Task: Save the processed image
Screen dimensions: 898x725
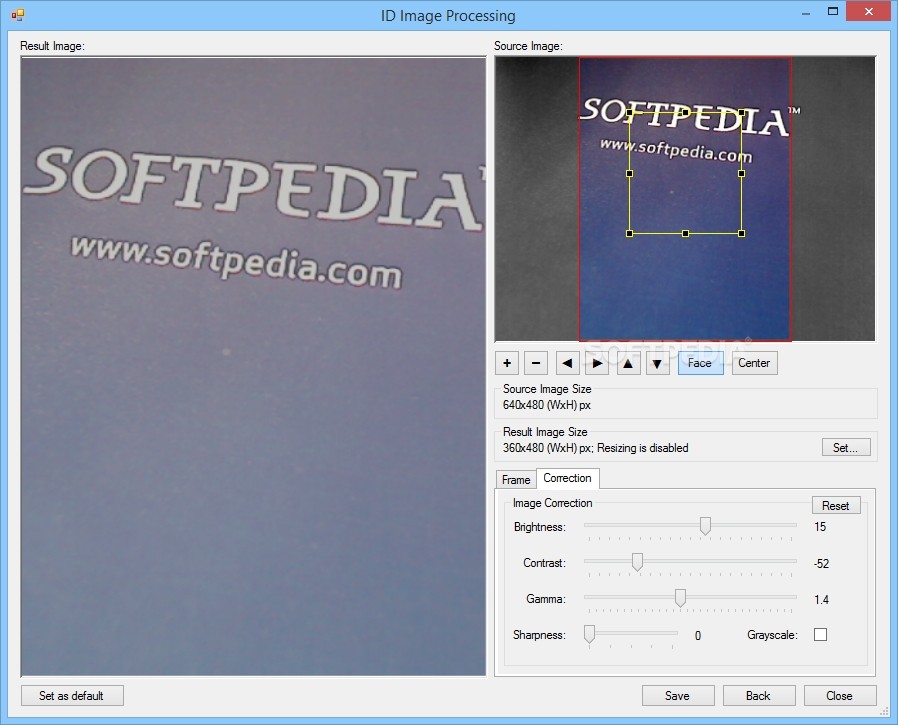Action: point(678,695)
